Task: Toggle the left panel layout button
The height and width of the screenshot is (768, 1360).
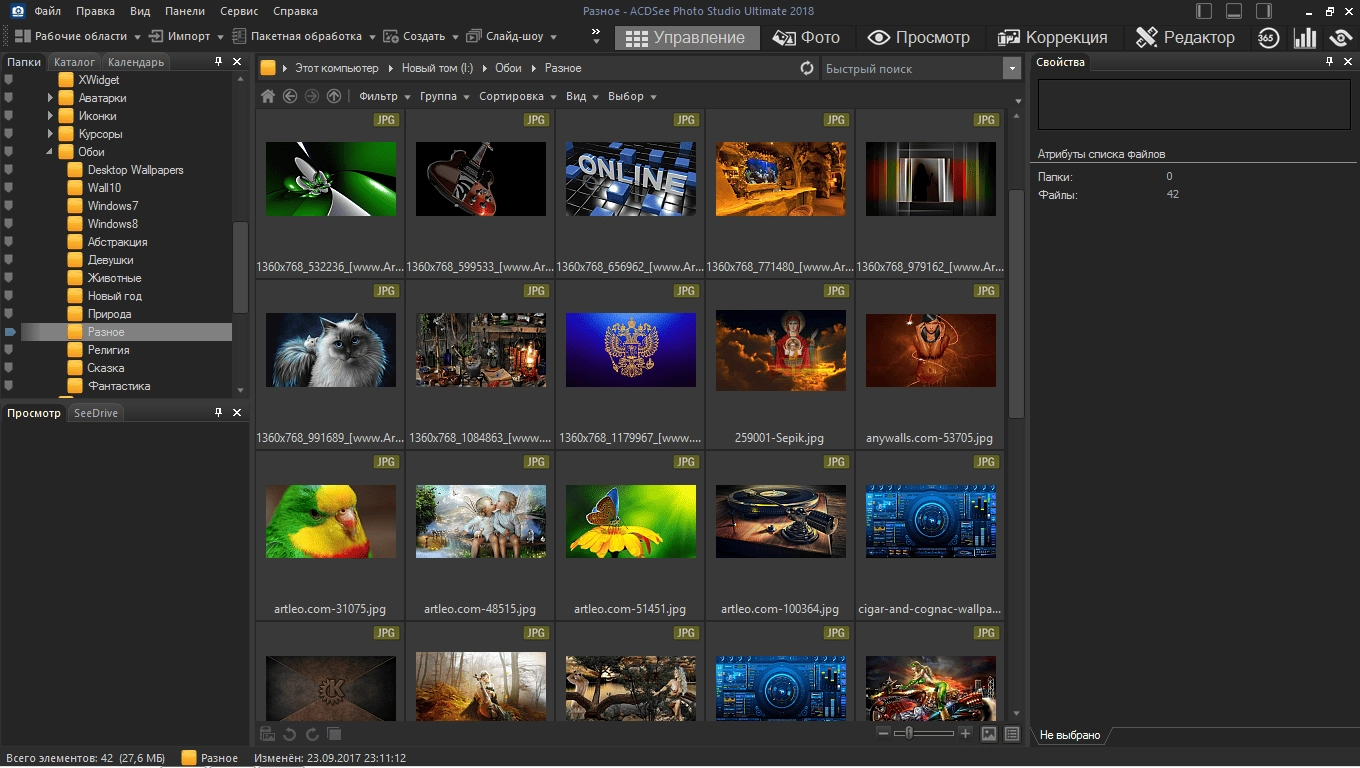Action: click(1204, 11)
